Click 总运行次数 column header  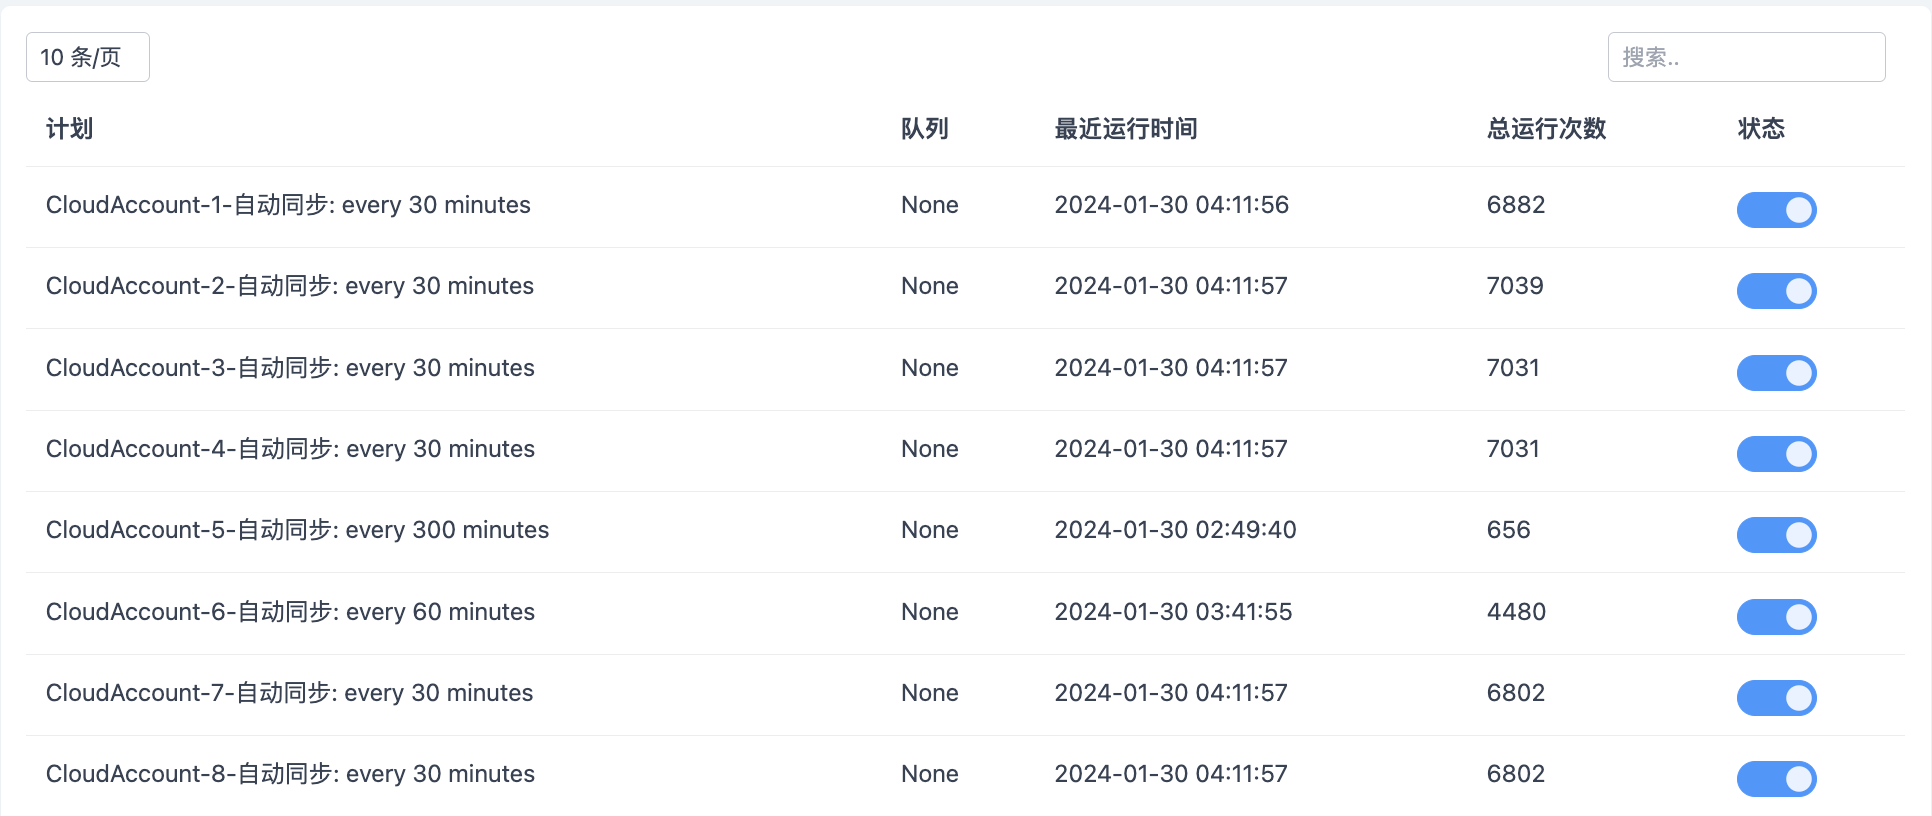pyautogui.click(x=1546, y=129)
